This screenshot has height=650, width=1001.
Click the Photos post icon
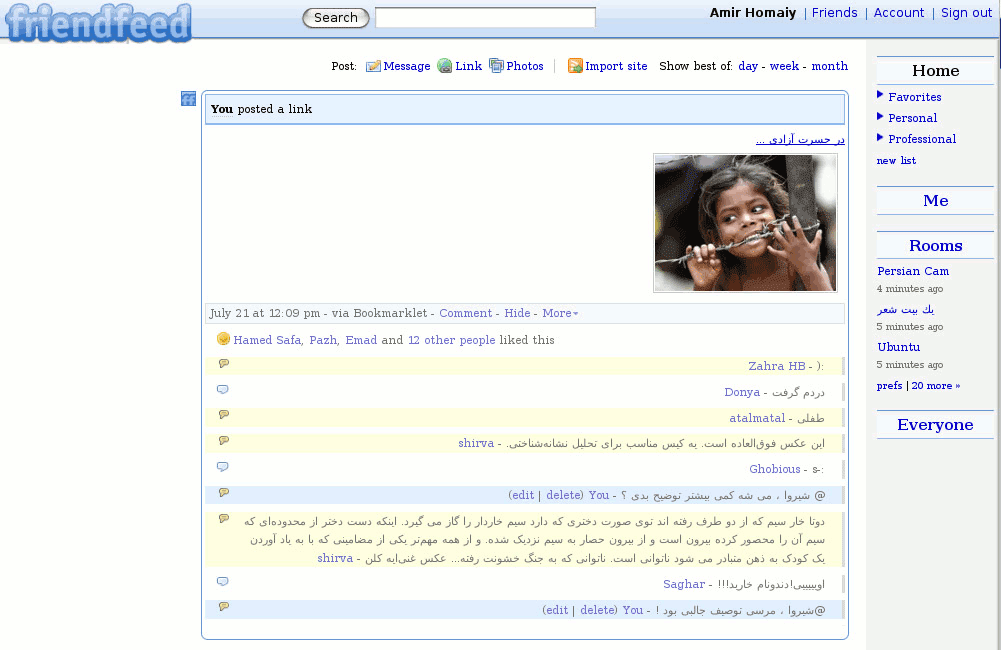[x=496, y=66]
